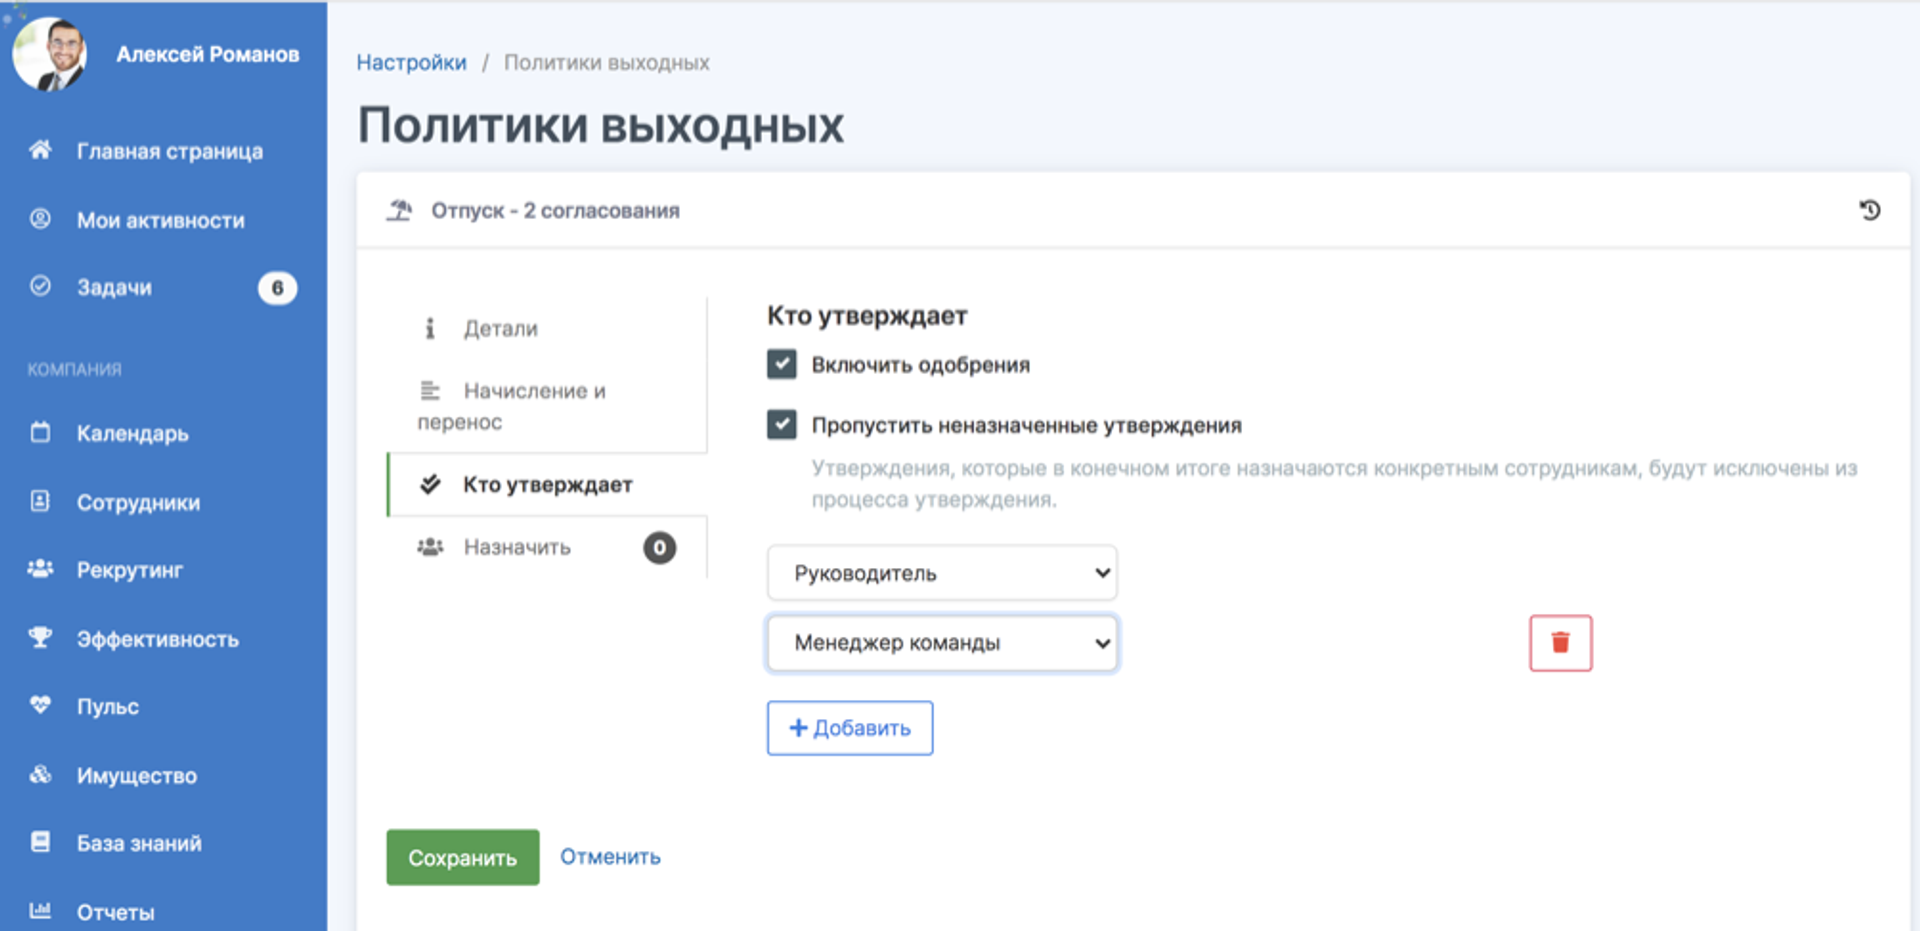Open Отчеты in sidebar

click(116, 912)
